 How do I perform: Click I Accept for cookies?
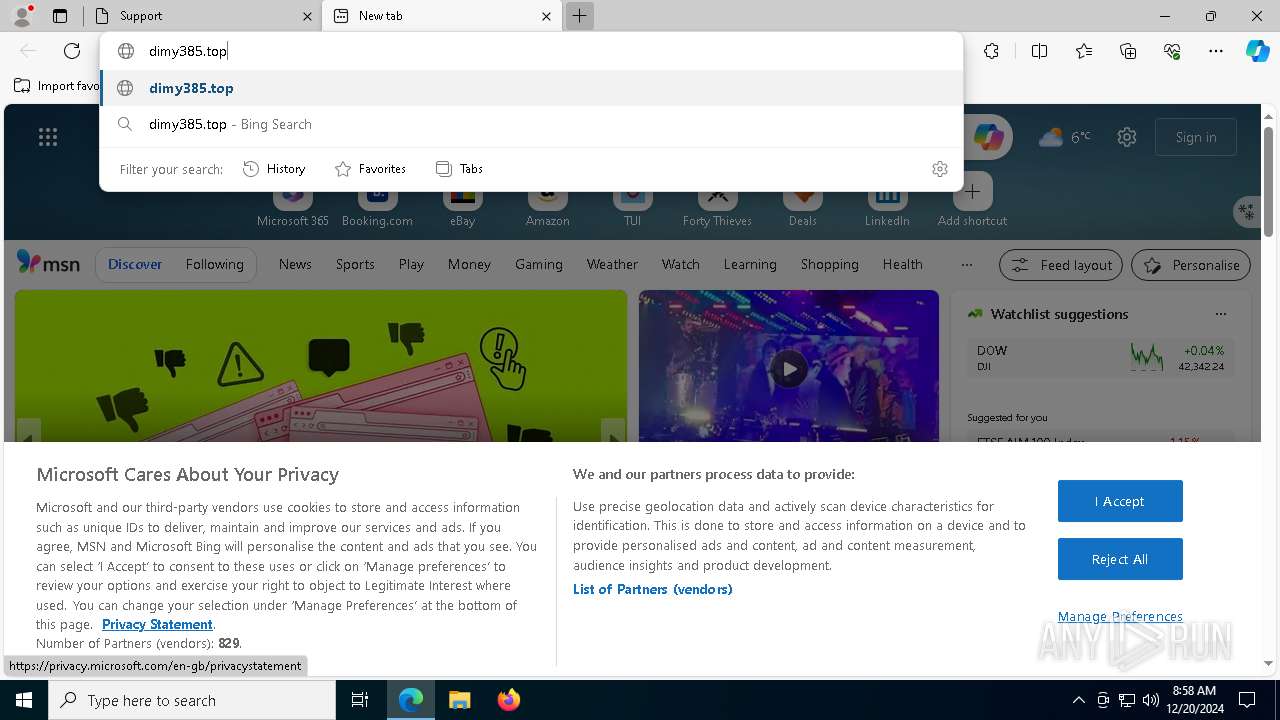[1120, 501]
